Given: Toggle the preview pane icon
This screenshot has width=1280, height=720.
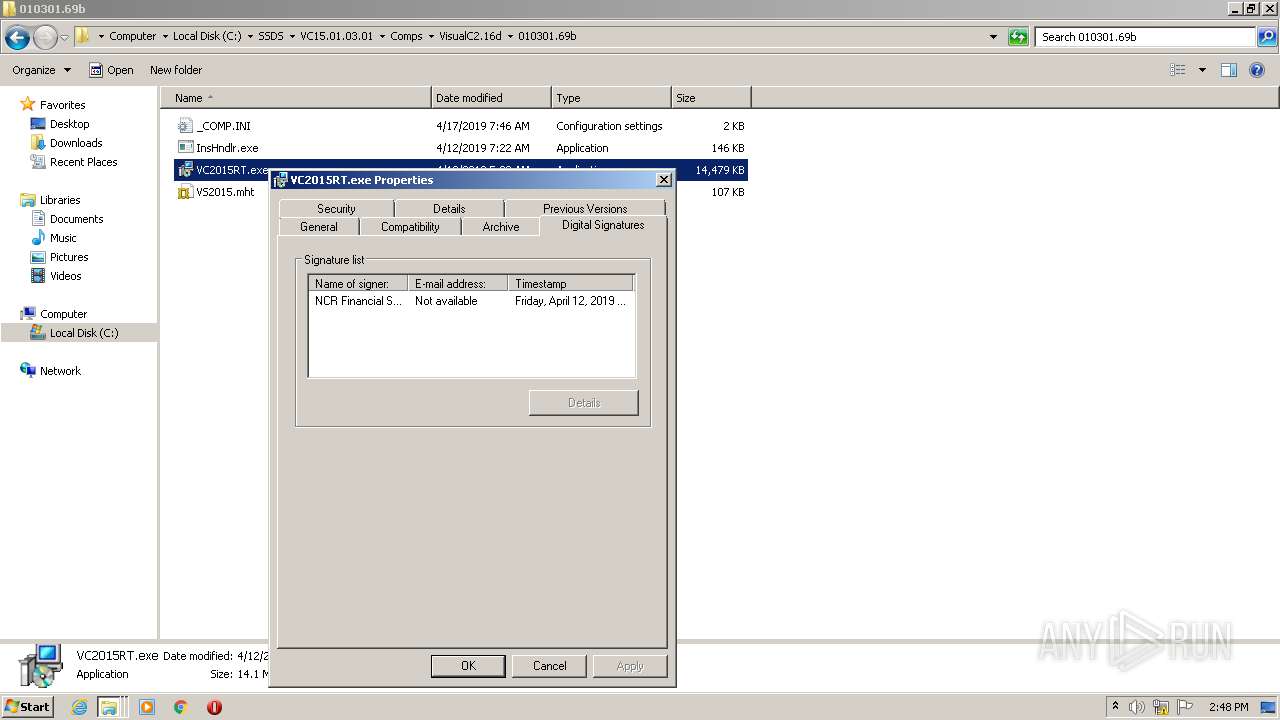Looking at the screenshot, I should [1229, 70].
